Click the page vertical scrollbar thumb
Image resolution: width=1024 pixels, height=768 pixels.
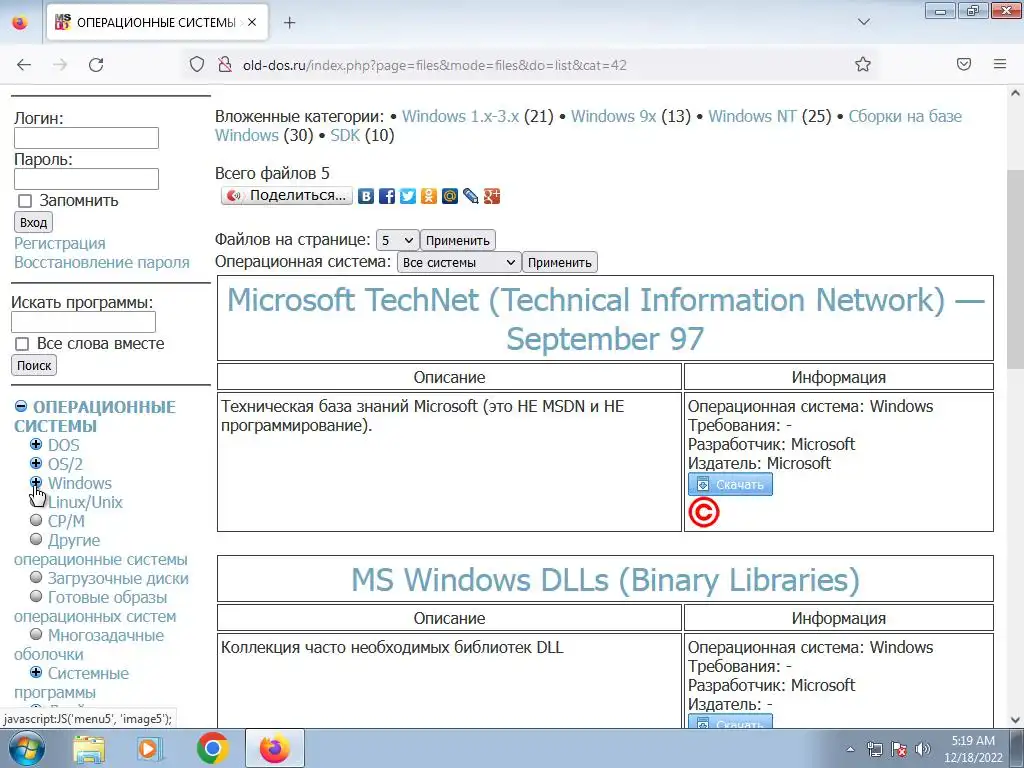coord(1015,269)
